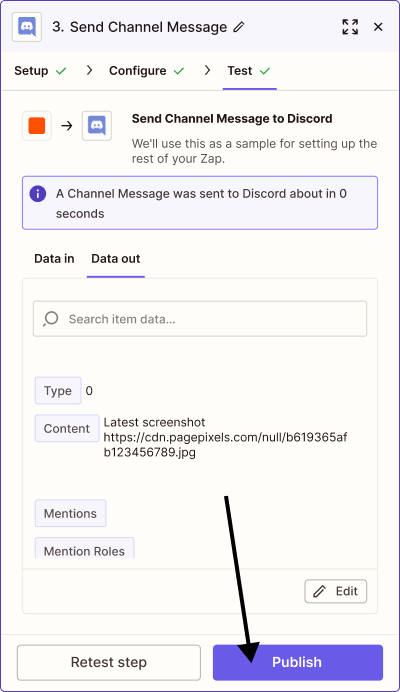Close the Send Channel Message panel
400x692 pixels.
(x=378, y=27)
